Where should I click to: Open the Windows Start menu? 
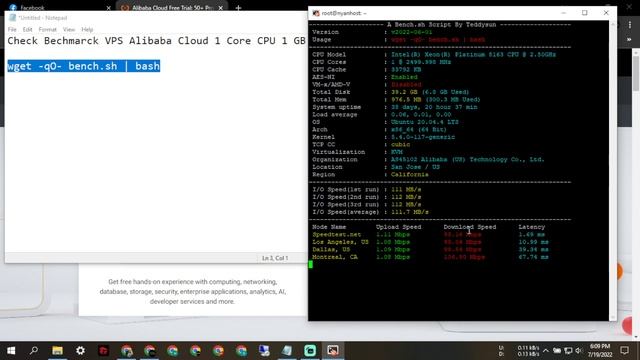coord(11,351)
